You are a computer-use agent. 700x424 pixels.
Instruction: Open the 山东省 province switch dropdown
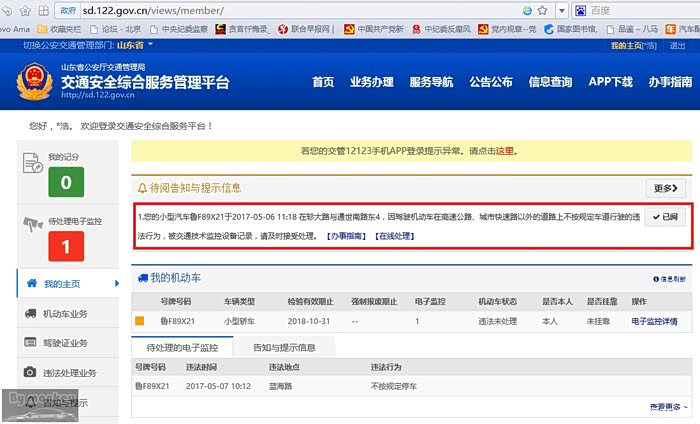click(136, 46)
